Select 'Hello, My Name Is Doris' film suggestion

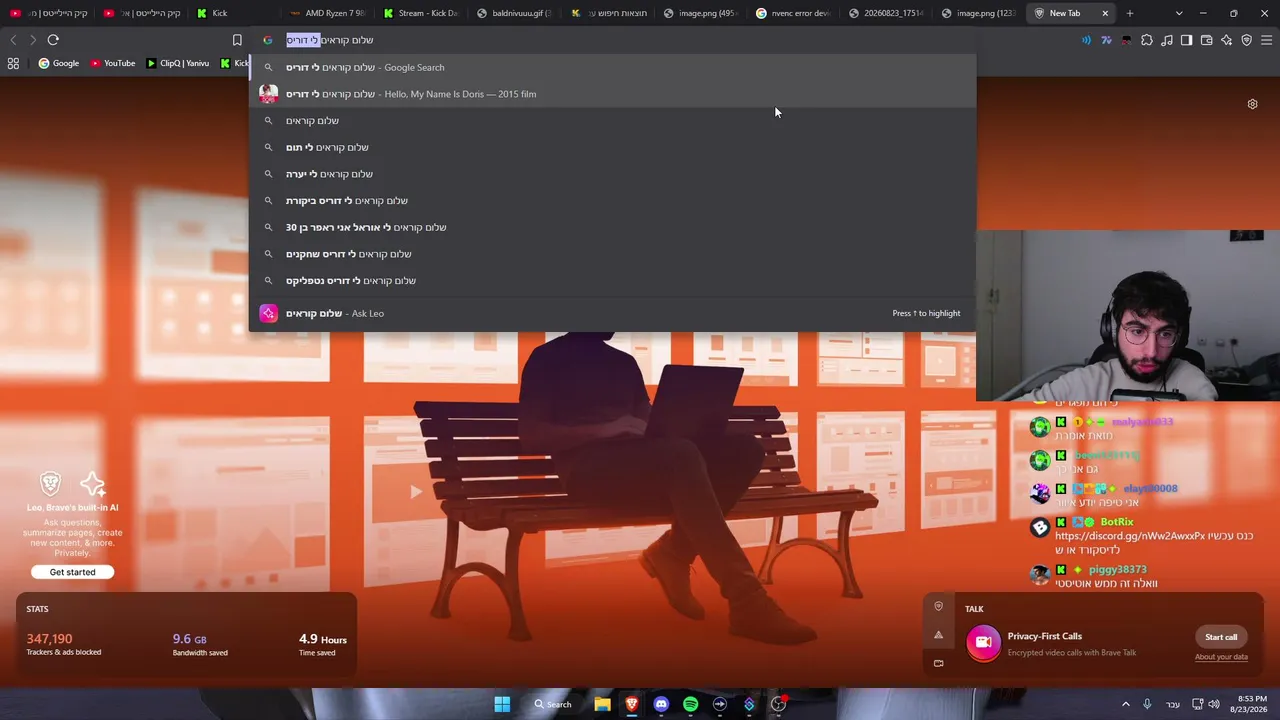tap(612, 94)
